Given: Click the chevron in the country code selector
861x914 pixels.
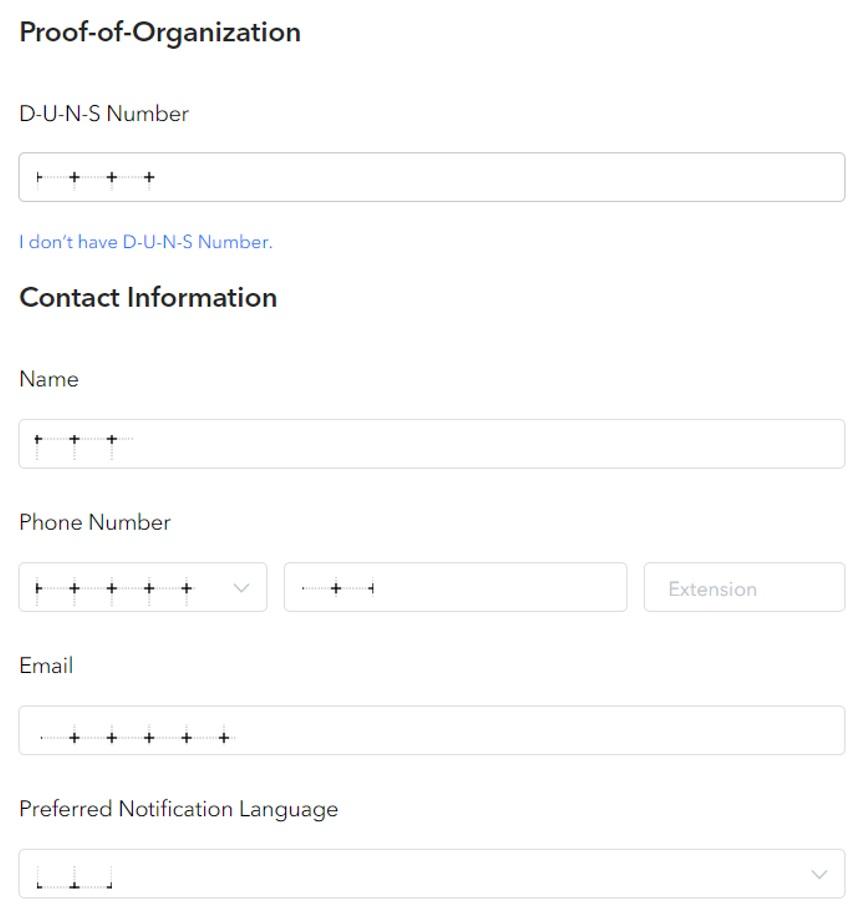Looking at the screenshot, I should pyautogui.click(x=241, y=588).
